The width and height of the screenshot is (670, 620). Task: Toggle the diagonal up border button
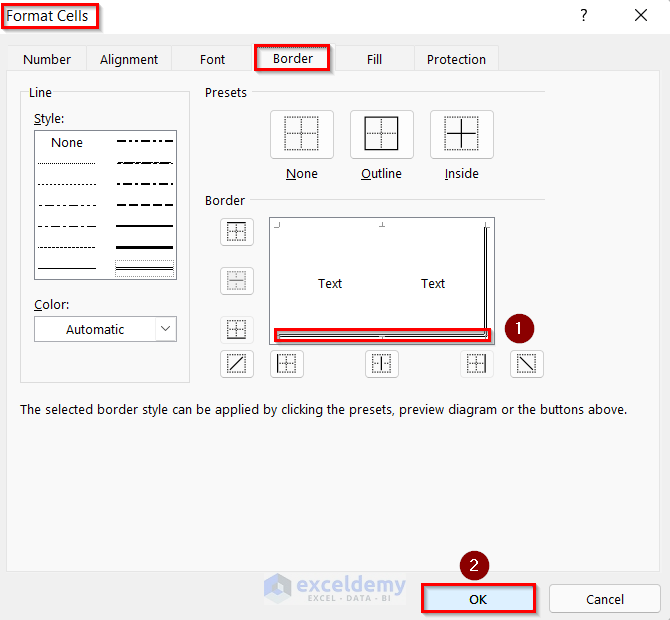237,364
